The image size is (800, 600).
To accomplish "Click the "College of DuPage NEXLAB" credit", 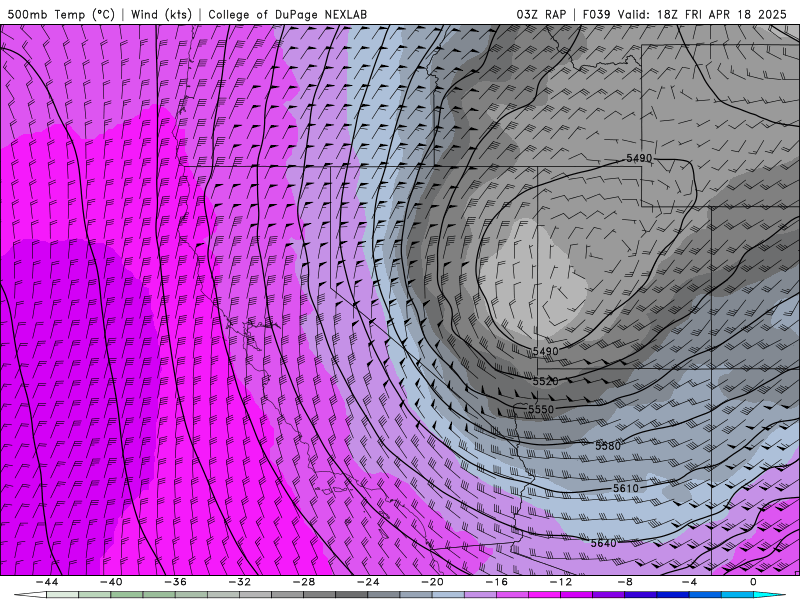I will 287,14.
